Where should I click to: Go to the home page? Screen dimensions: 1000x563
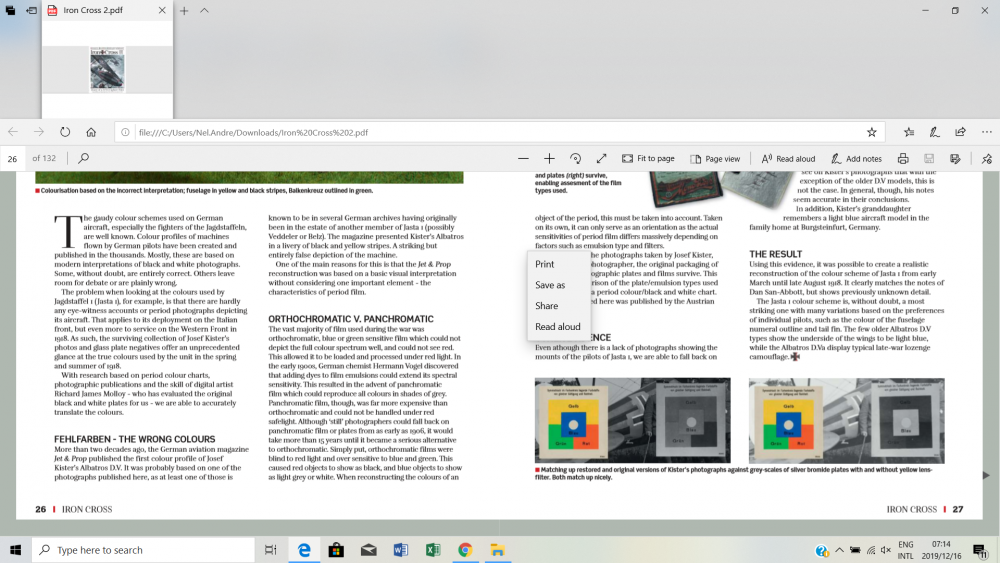point(91,132)
